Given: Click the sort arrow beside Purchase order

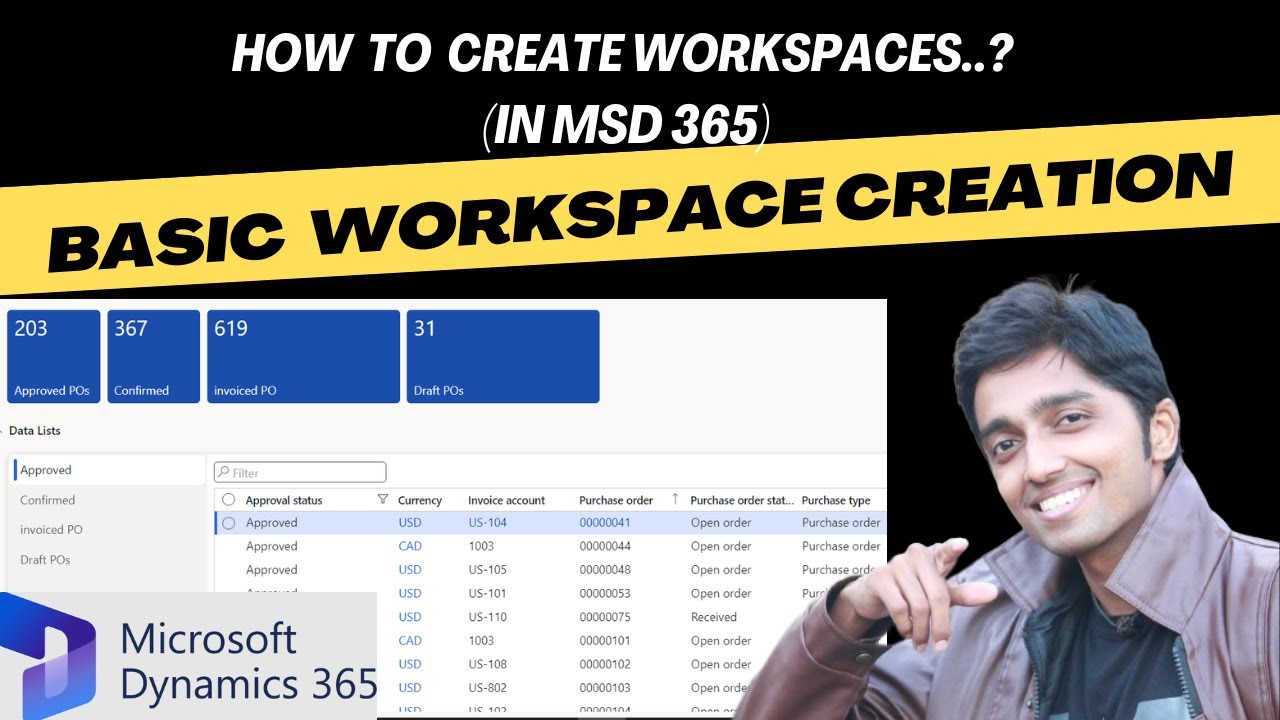Looking at the screenshot, I should click(675, 498).
